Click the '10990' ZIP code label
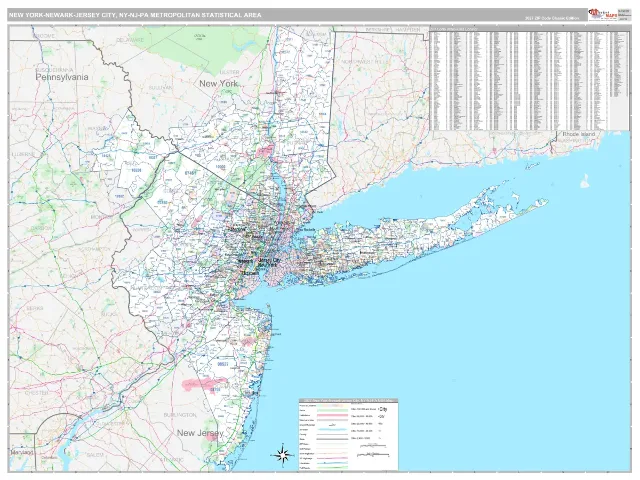This screenshot has width=640, height=480. (x=220, y=167)
